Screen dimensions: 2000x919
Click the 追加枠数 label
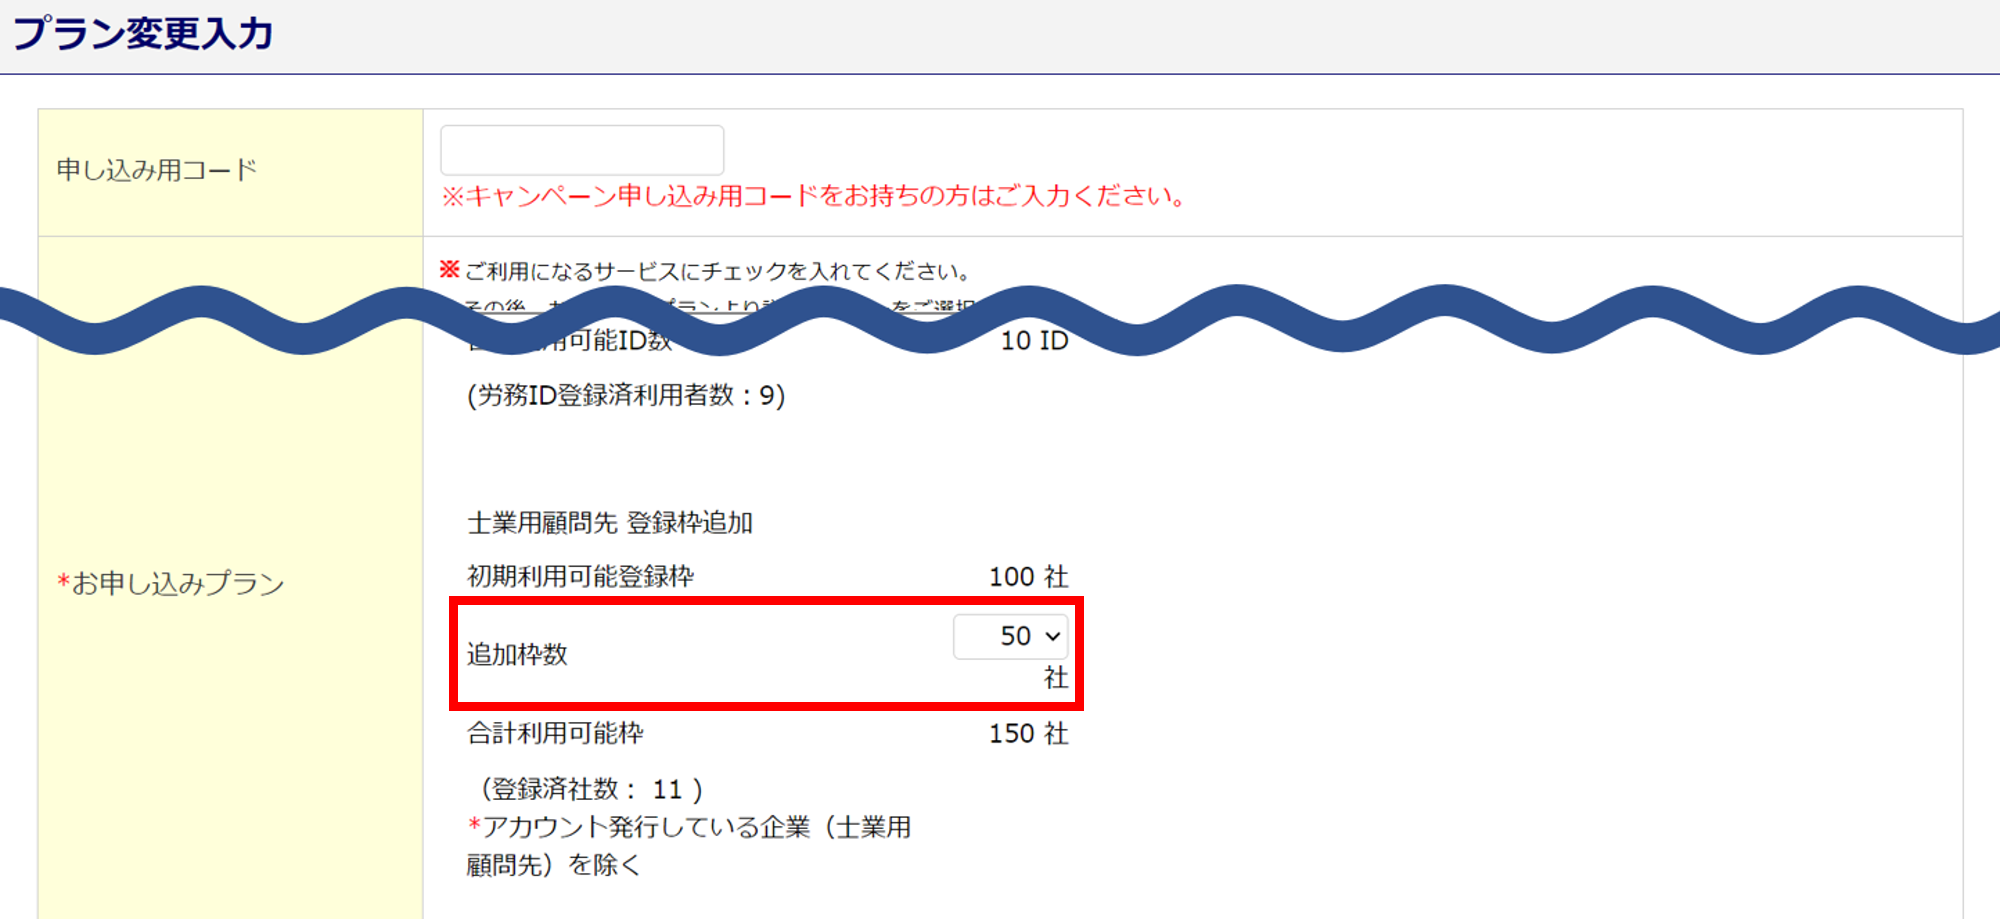click(x=517, y=655)
